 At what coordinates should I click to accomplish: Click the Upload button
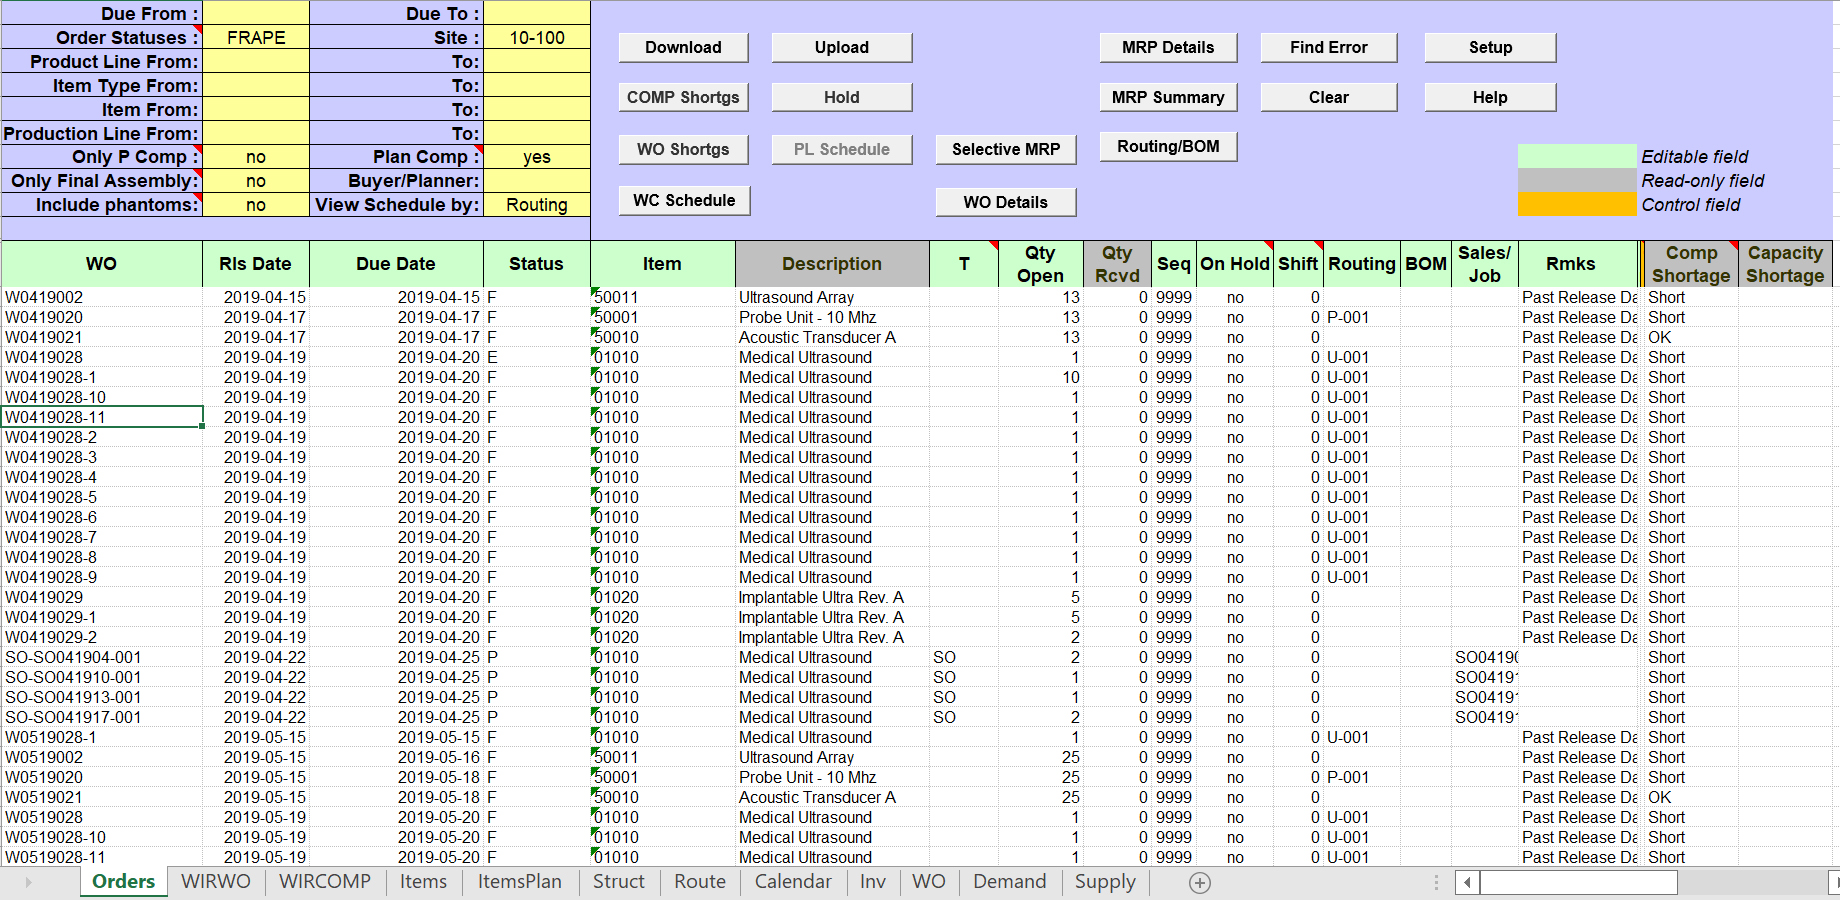[841, 47]
